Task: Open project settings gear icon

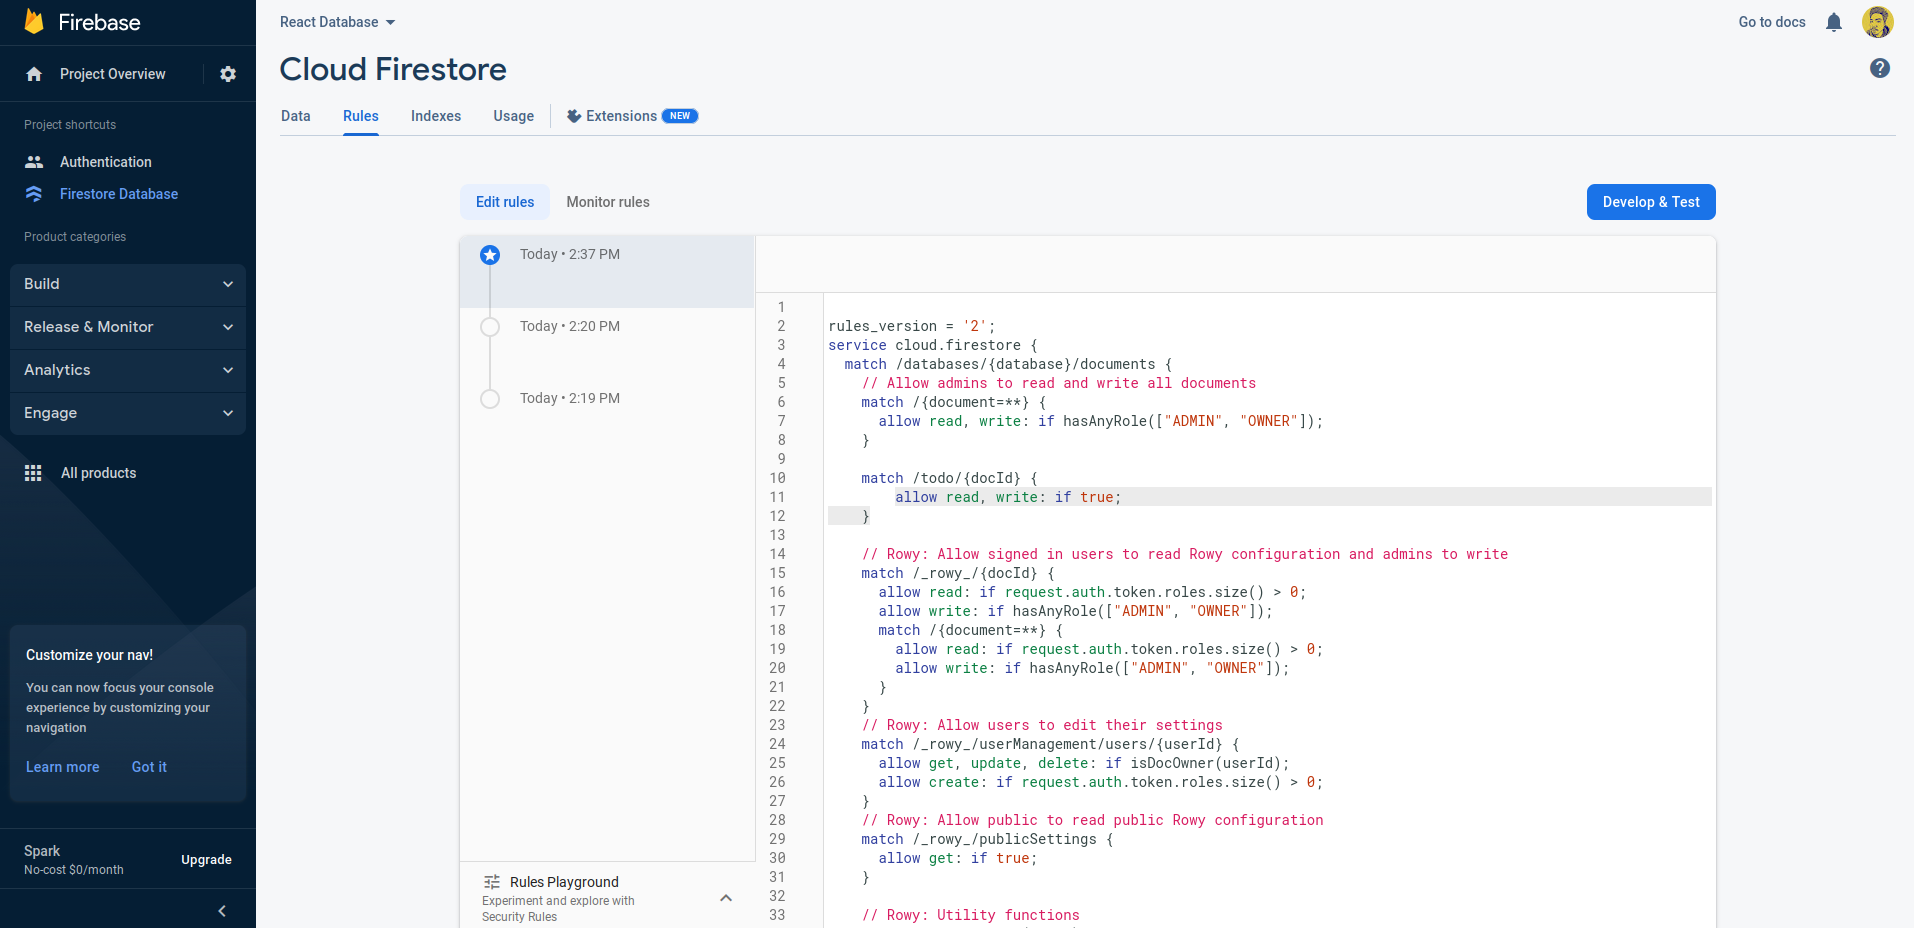Action: tap(228, 74)
